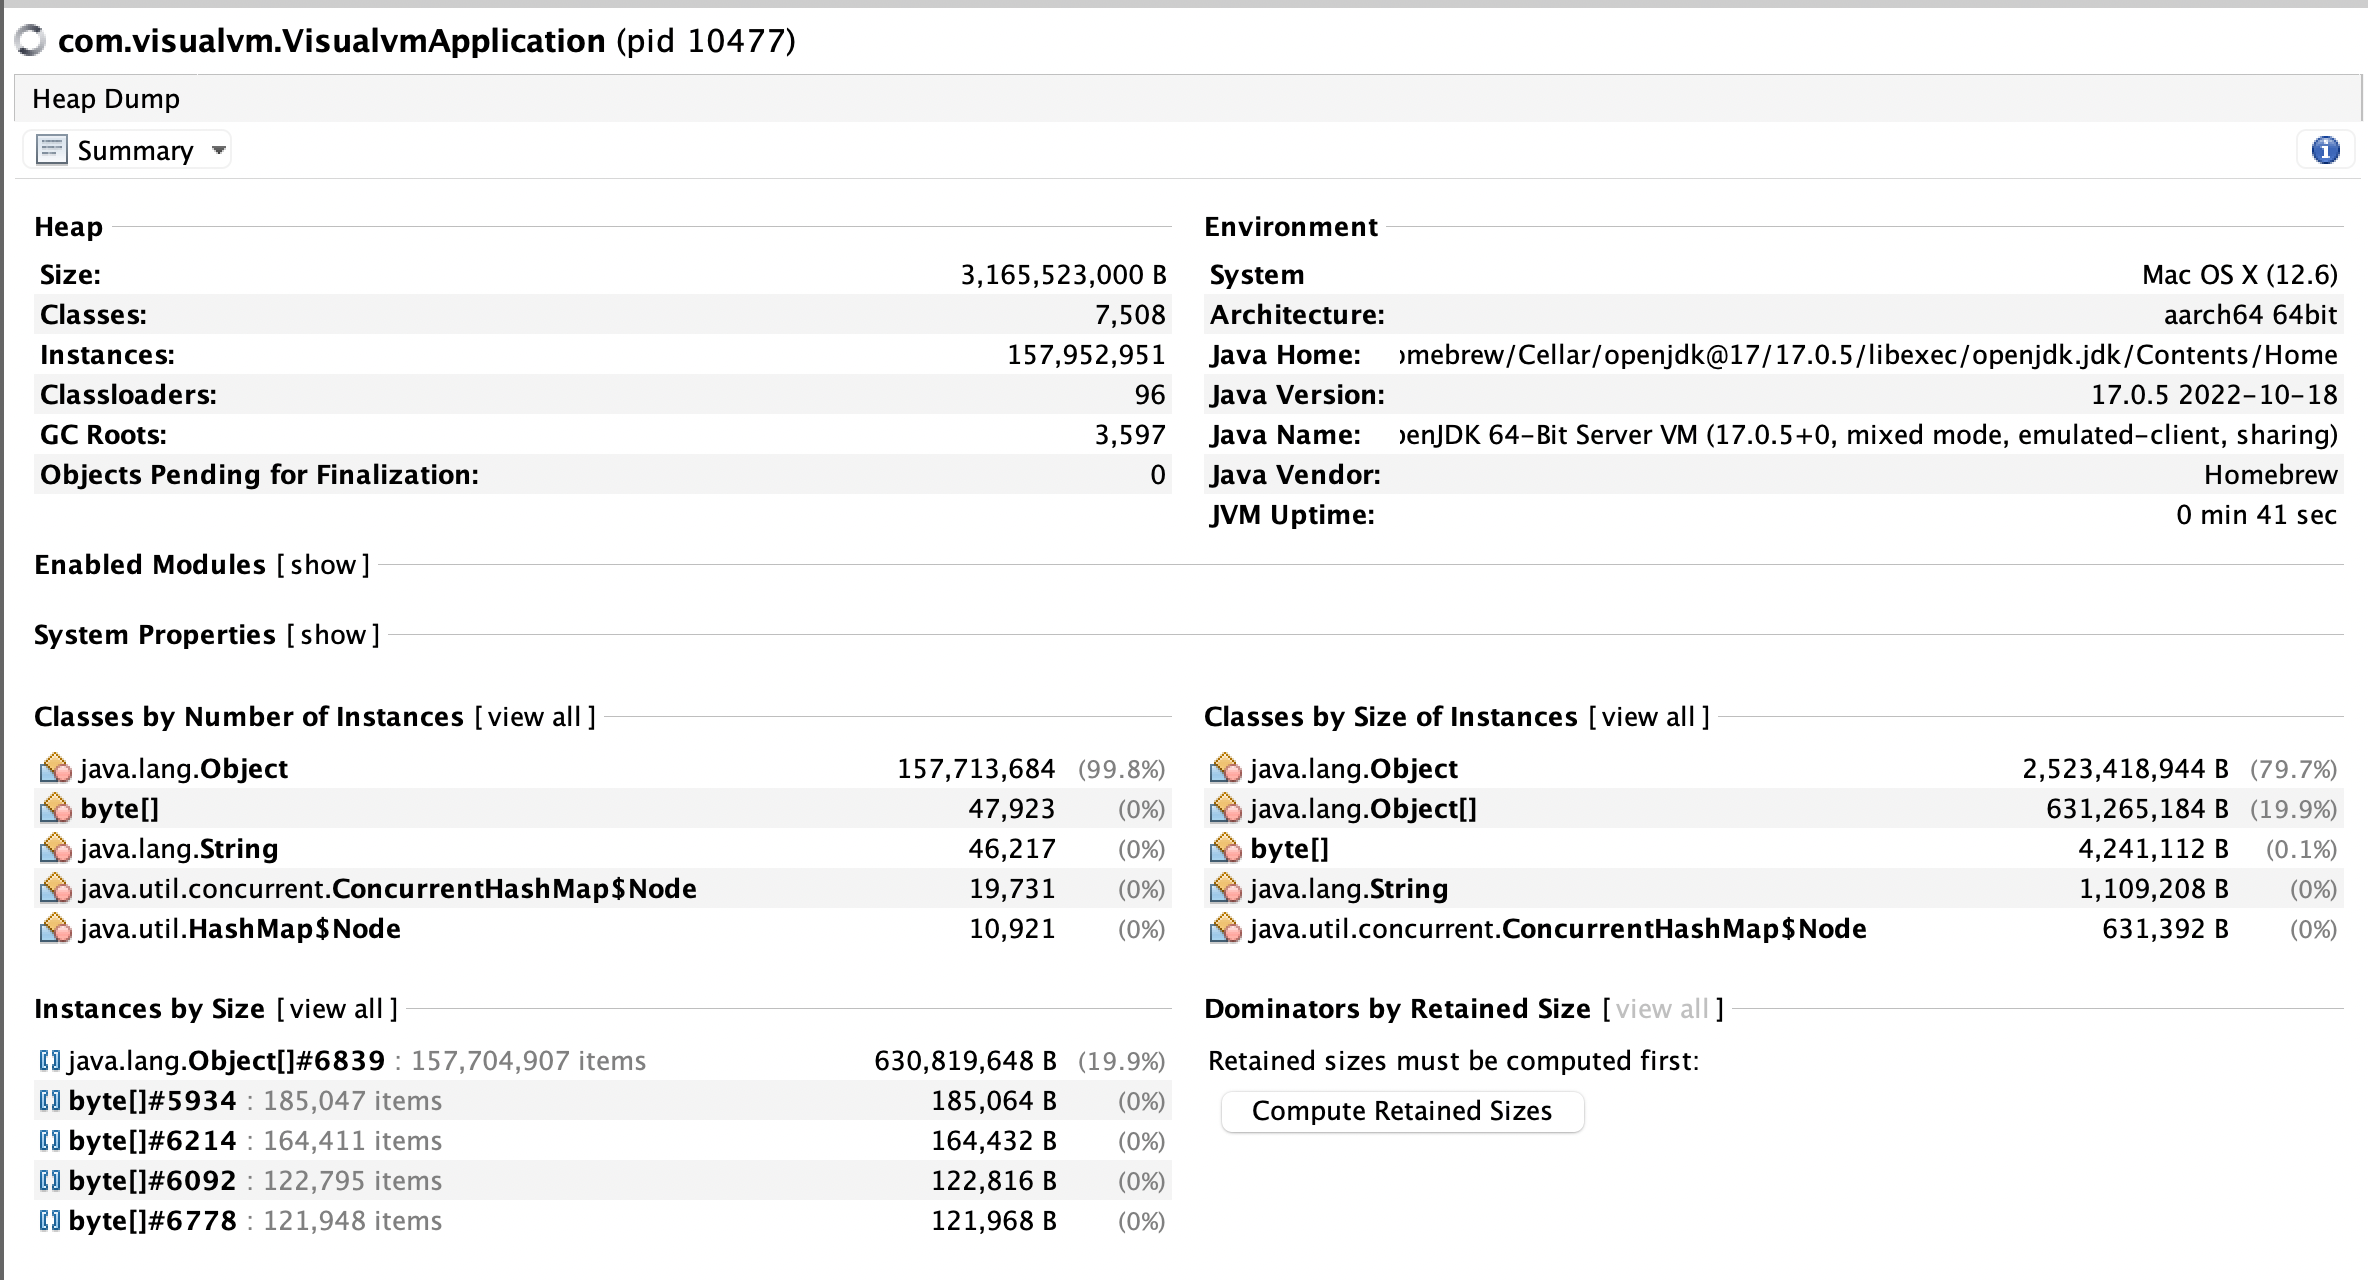The width and height of the screenshot is (2368, 1280).
Task: Click the Summary view icon in toolbar
Action: (51, 150)
